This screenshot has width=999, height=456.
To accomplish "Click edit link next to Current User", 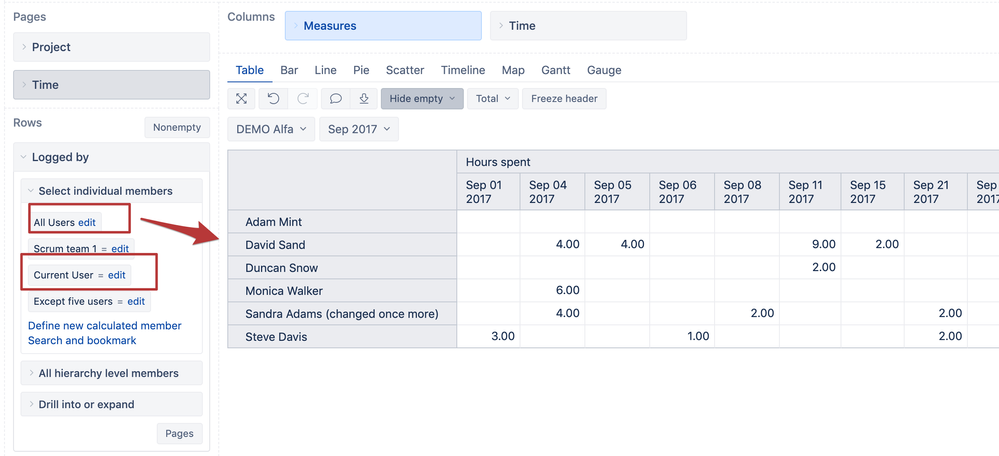I will pos(117,275).
